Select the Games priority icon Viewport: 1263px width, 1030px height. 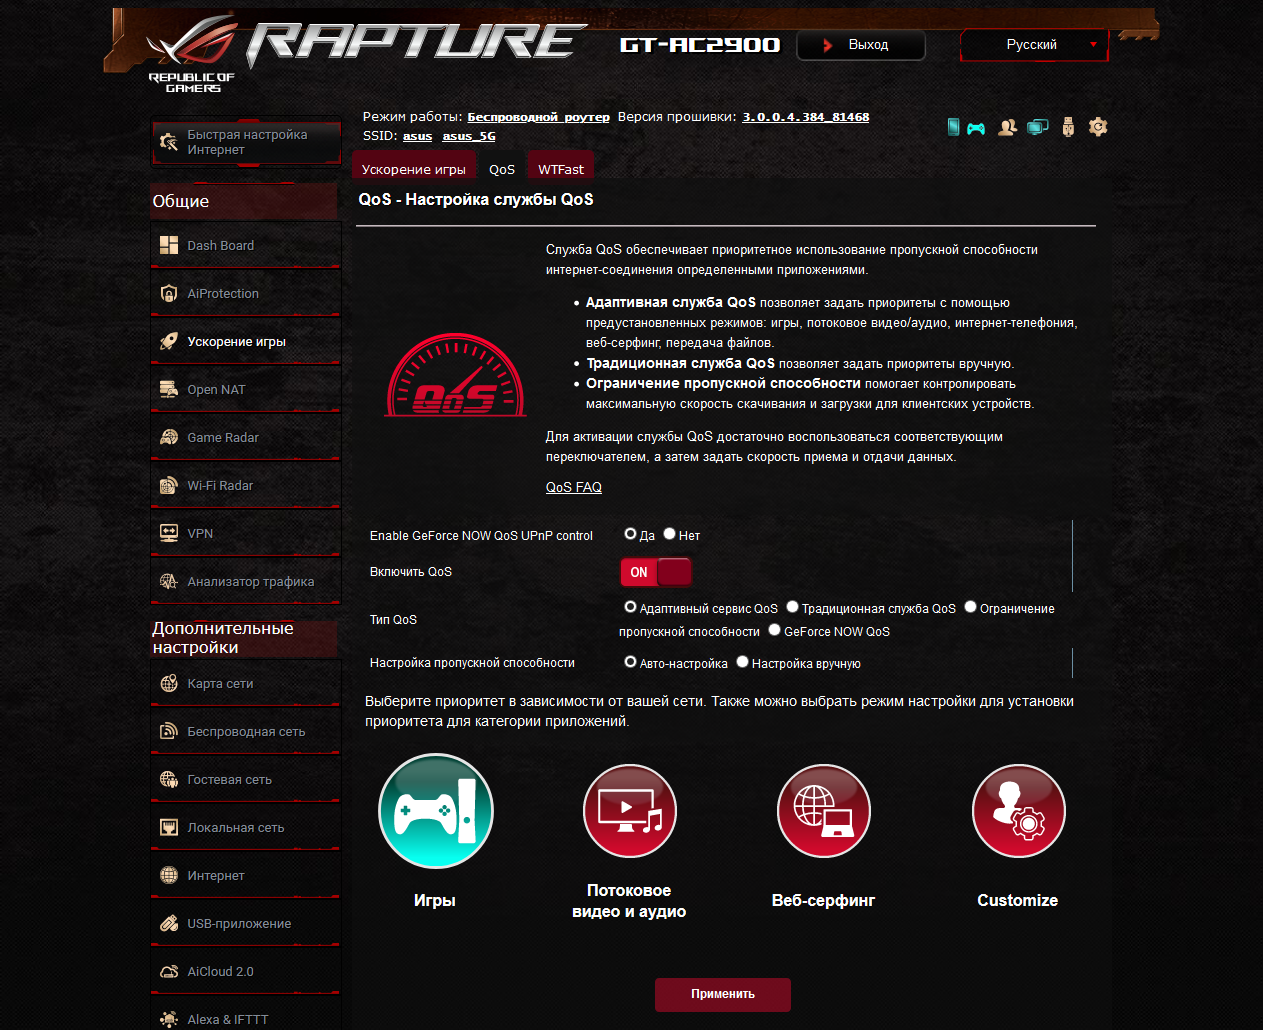[435, 811]
